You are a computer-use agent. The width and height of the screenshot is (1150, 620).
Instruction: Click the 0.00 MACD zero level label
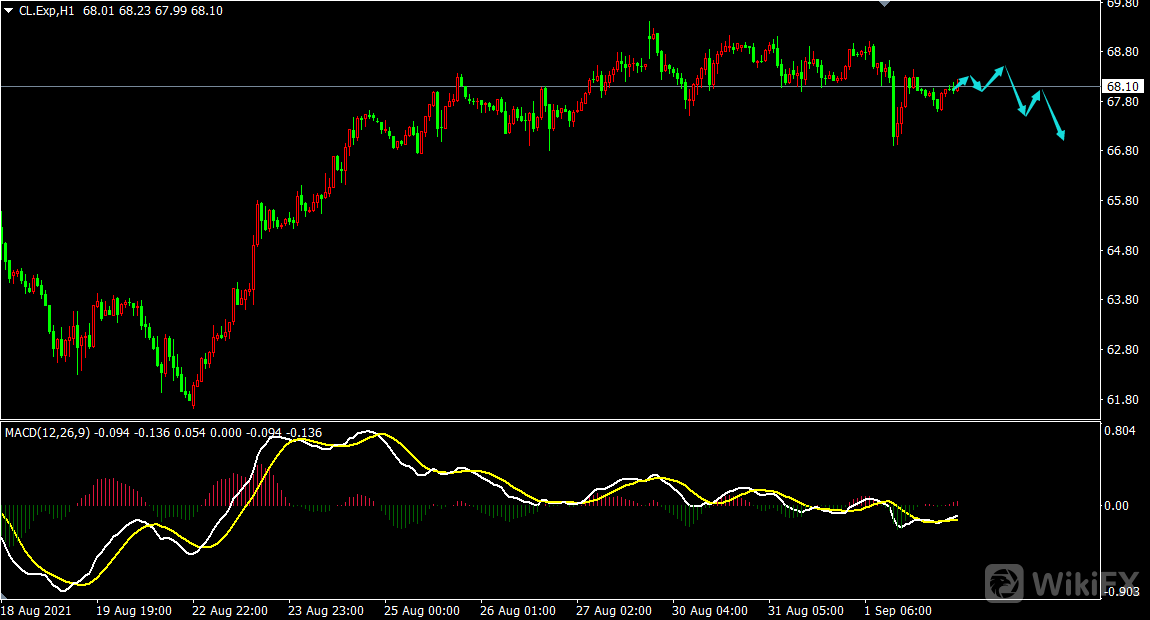tap(1118, 506)
